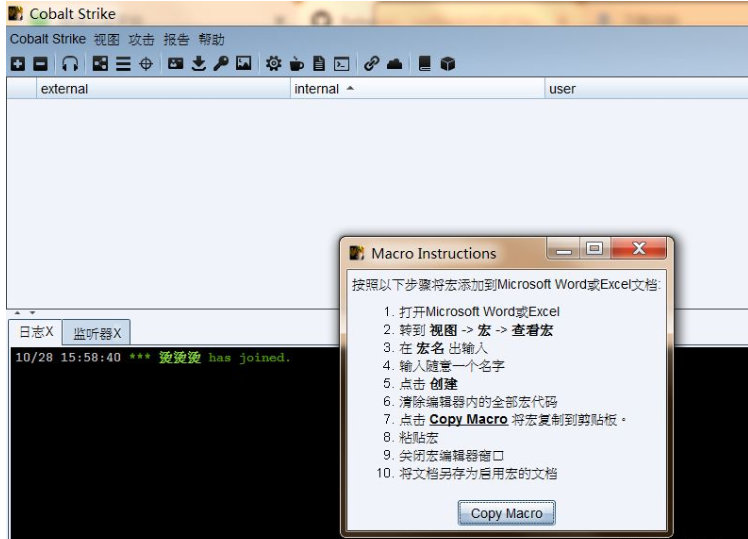Image resolution: width=748 pixels, height=539 pixels.
Task: Maximize the Macro Instructions dialog
Action: pos(594,249)
